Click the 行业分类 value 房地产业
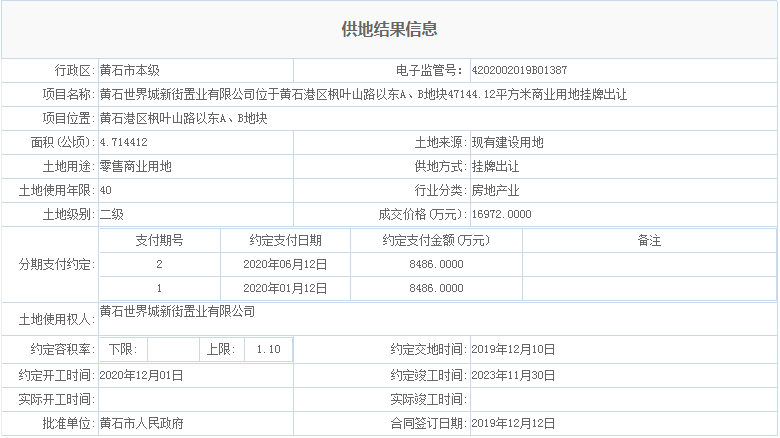The height and width of the screenshot is (438, 780). [x=495, y=190]
